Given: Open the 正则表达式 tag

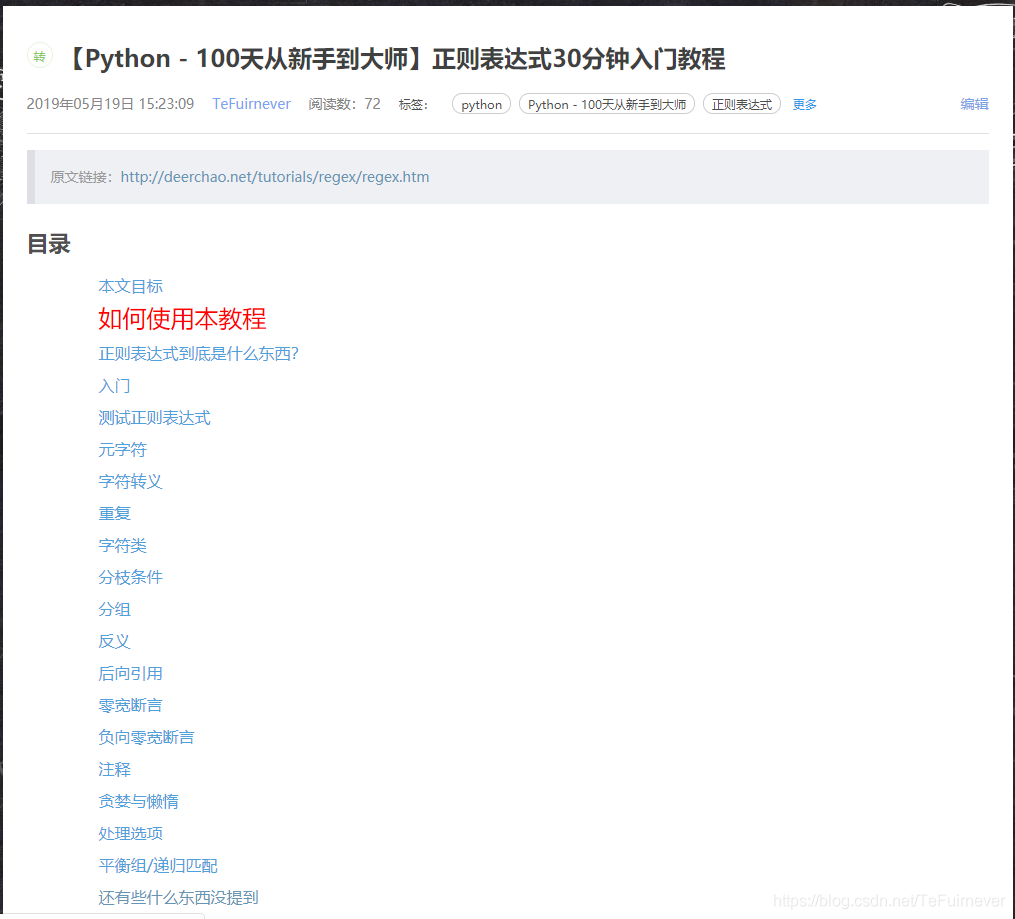Looking at the screenshot, I should [741, 103].
